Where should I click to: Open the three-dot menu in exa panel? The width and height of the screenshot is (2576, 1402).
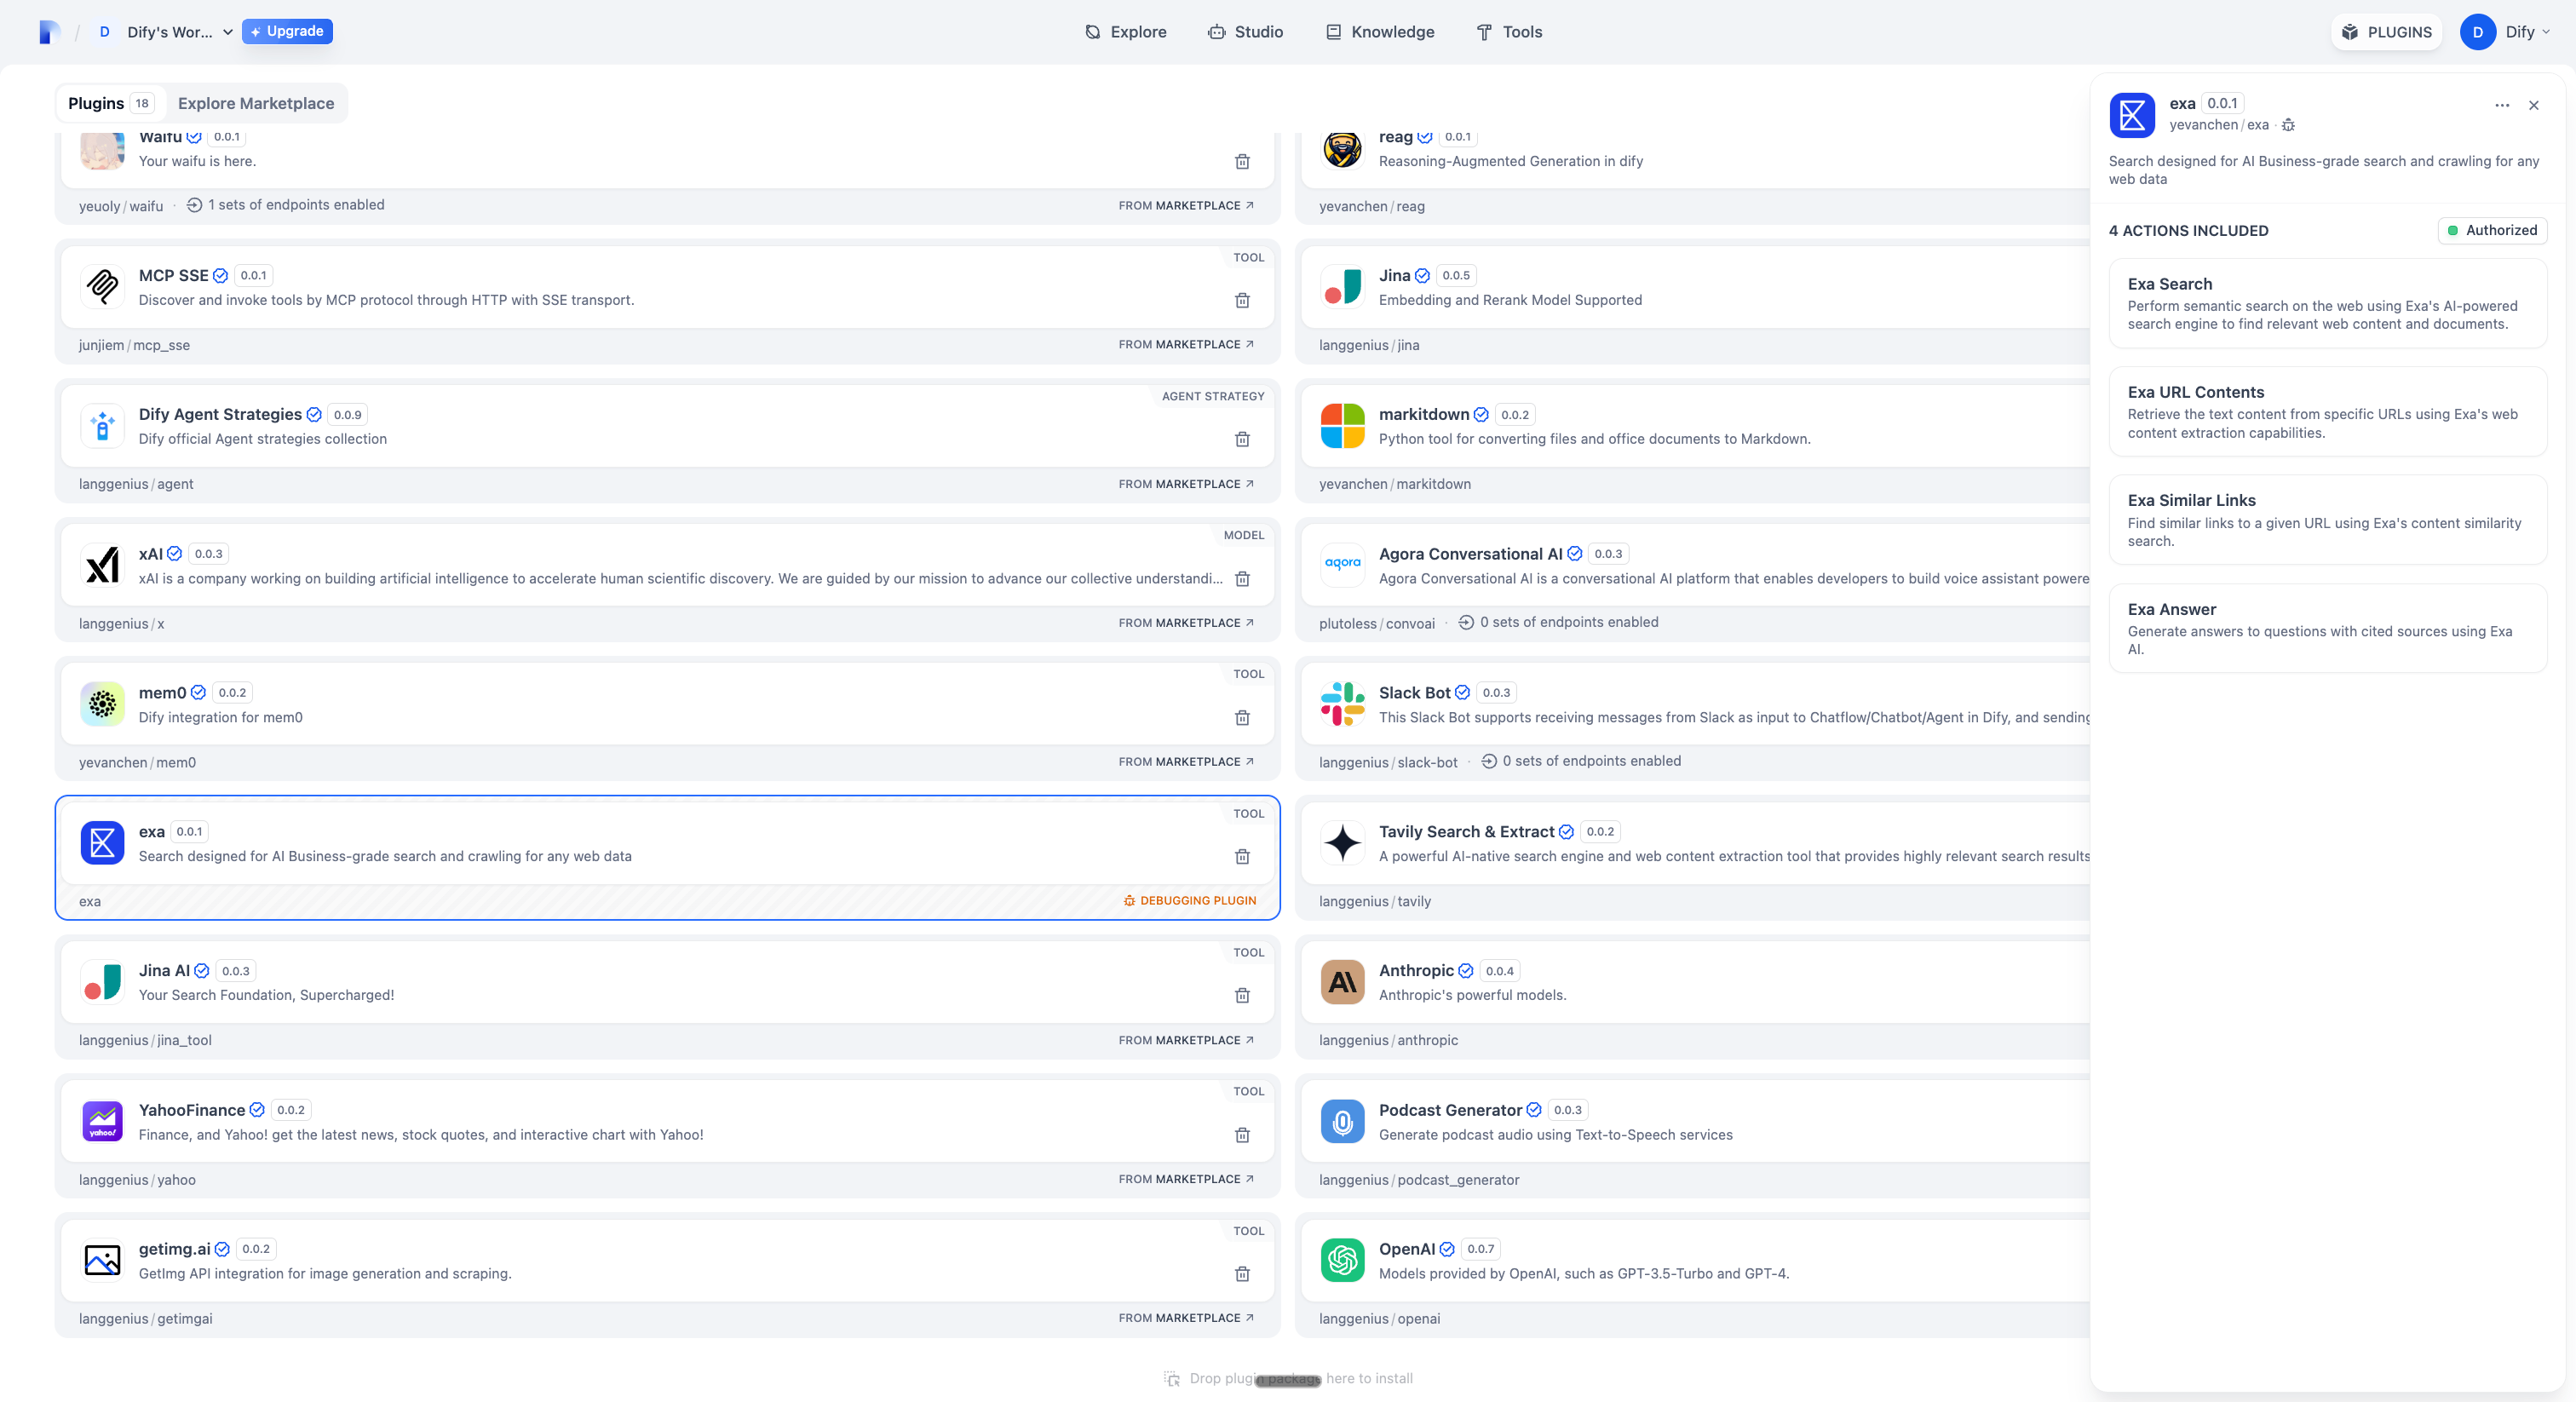click(2502, 105)
